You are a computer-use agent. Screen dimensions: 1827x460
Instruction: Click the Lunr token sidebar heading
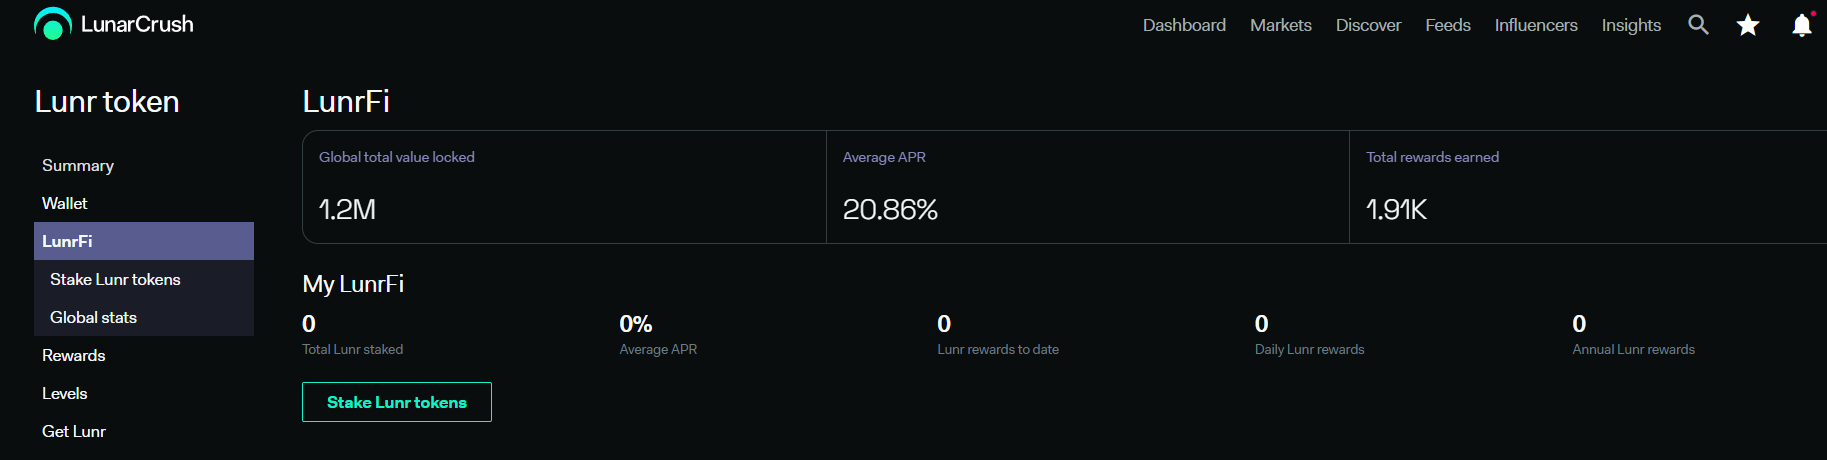point(107,101)
